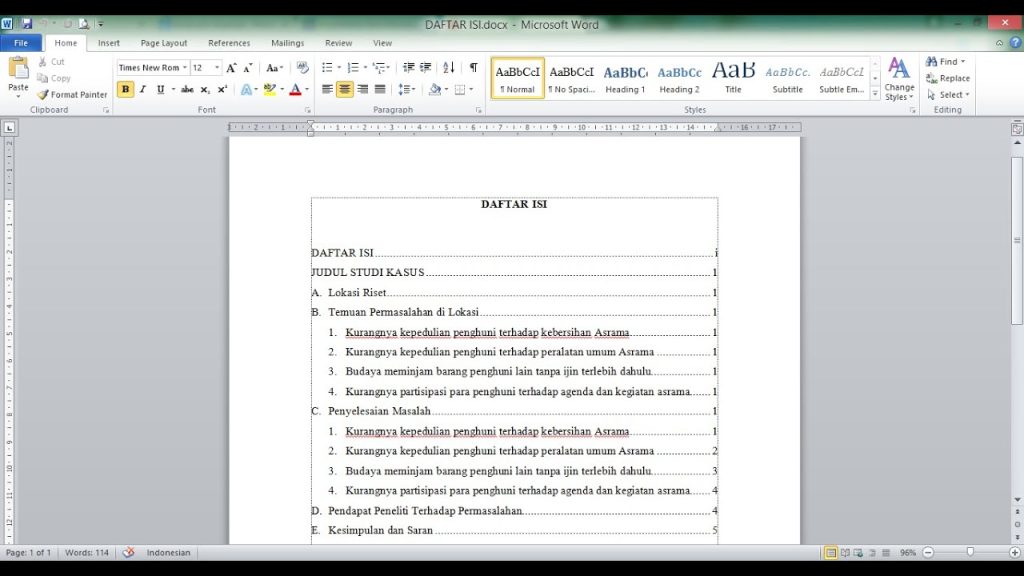Center the paragraph text
Viewport: 1024px width, 576px height.
click(x=345, y=89)
